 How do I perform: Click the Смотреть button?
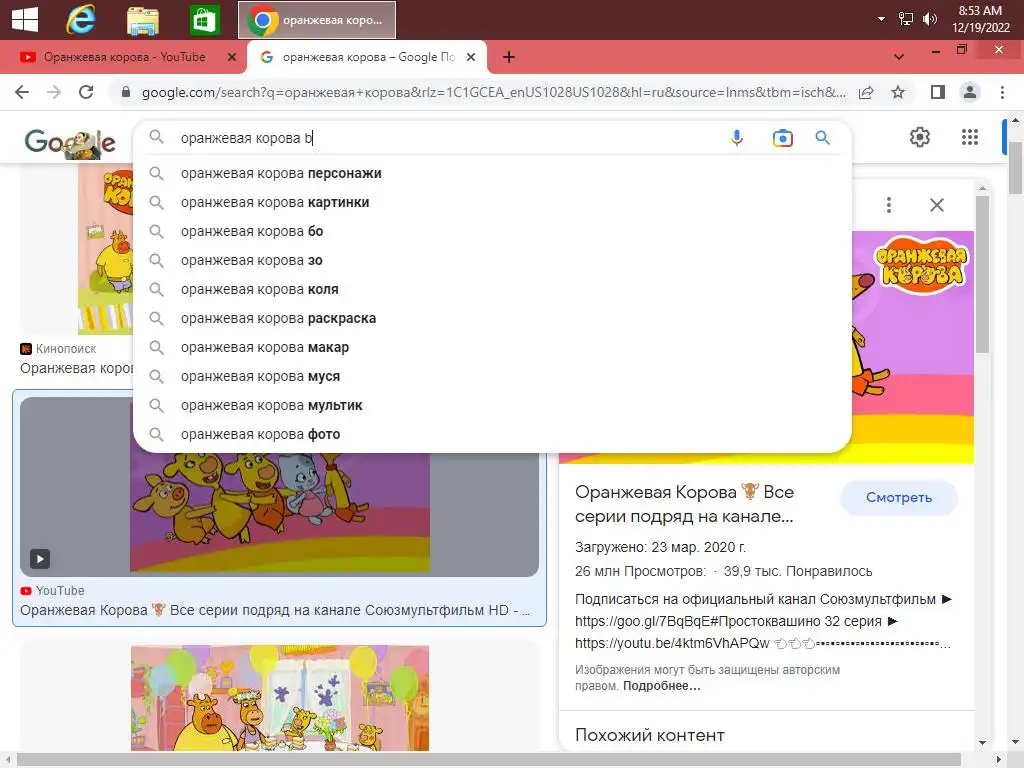pyautogui.click(x=899, y=498)
